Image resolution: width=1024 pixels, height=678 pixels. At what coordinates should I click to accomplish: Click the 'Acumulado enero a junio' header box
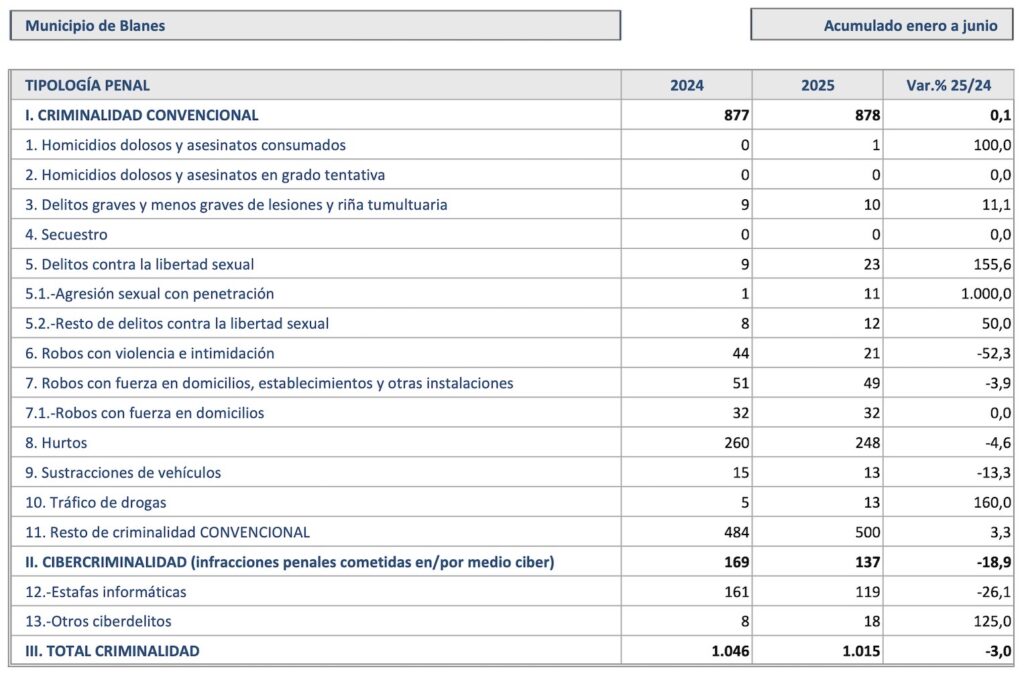(x=882, y=25)
